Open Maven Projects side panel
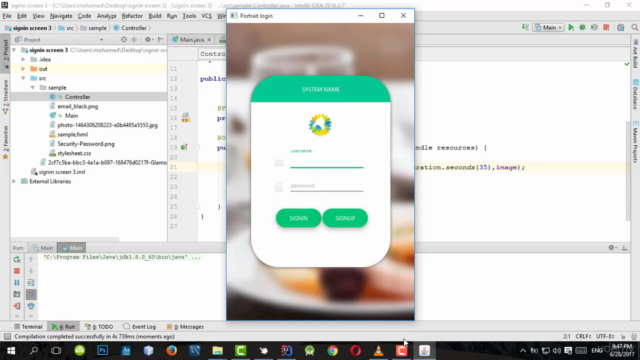This screenshot has height=360, width=640. click(635, 141)
